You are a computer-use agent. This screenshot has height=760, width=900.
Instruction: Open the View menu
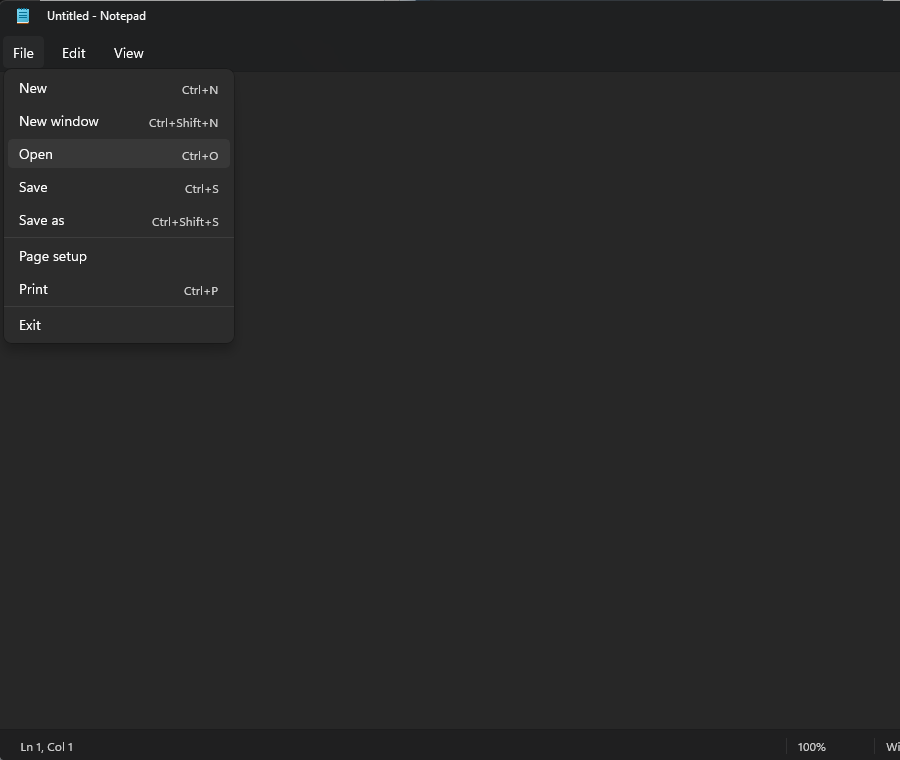(x=129, y=53)
